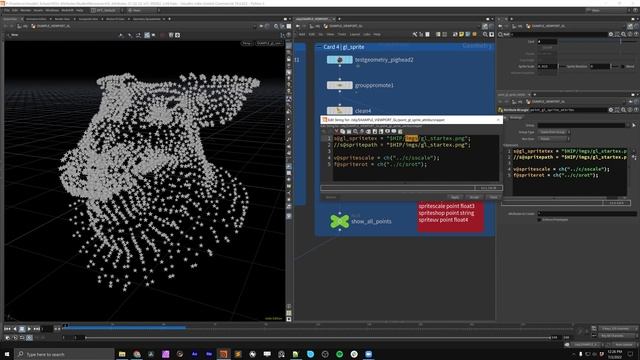Open network editor find-node magnifier

[485, 35]
